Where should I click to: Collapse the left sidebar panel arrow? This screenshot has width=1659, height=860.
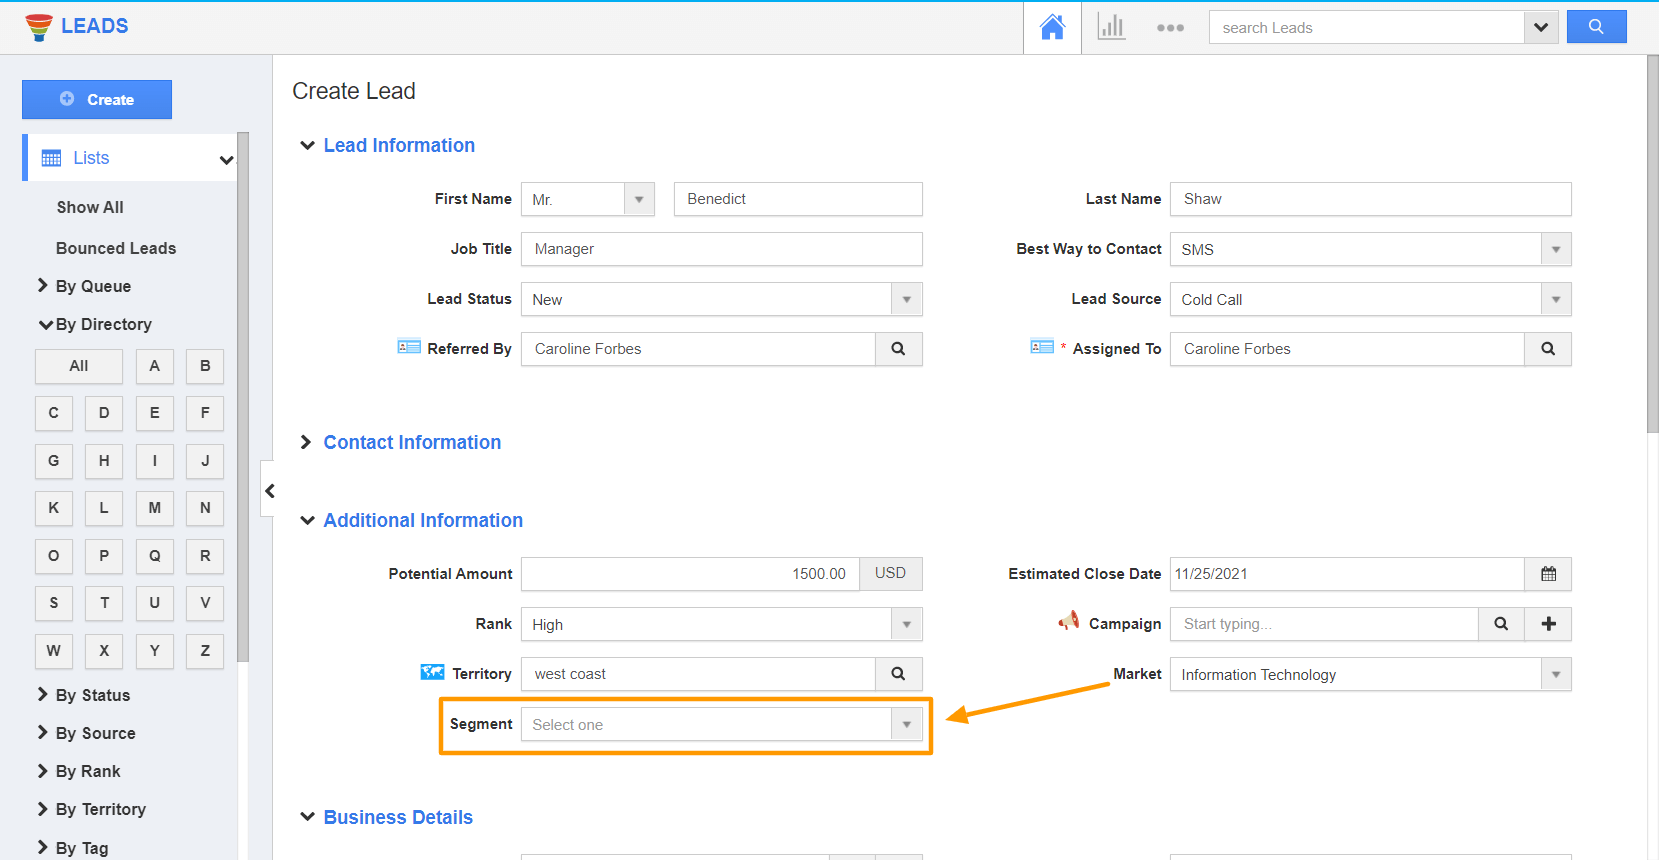pos(269,490)
